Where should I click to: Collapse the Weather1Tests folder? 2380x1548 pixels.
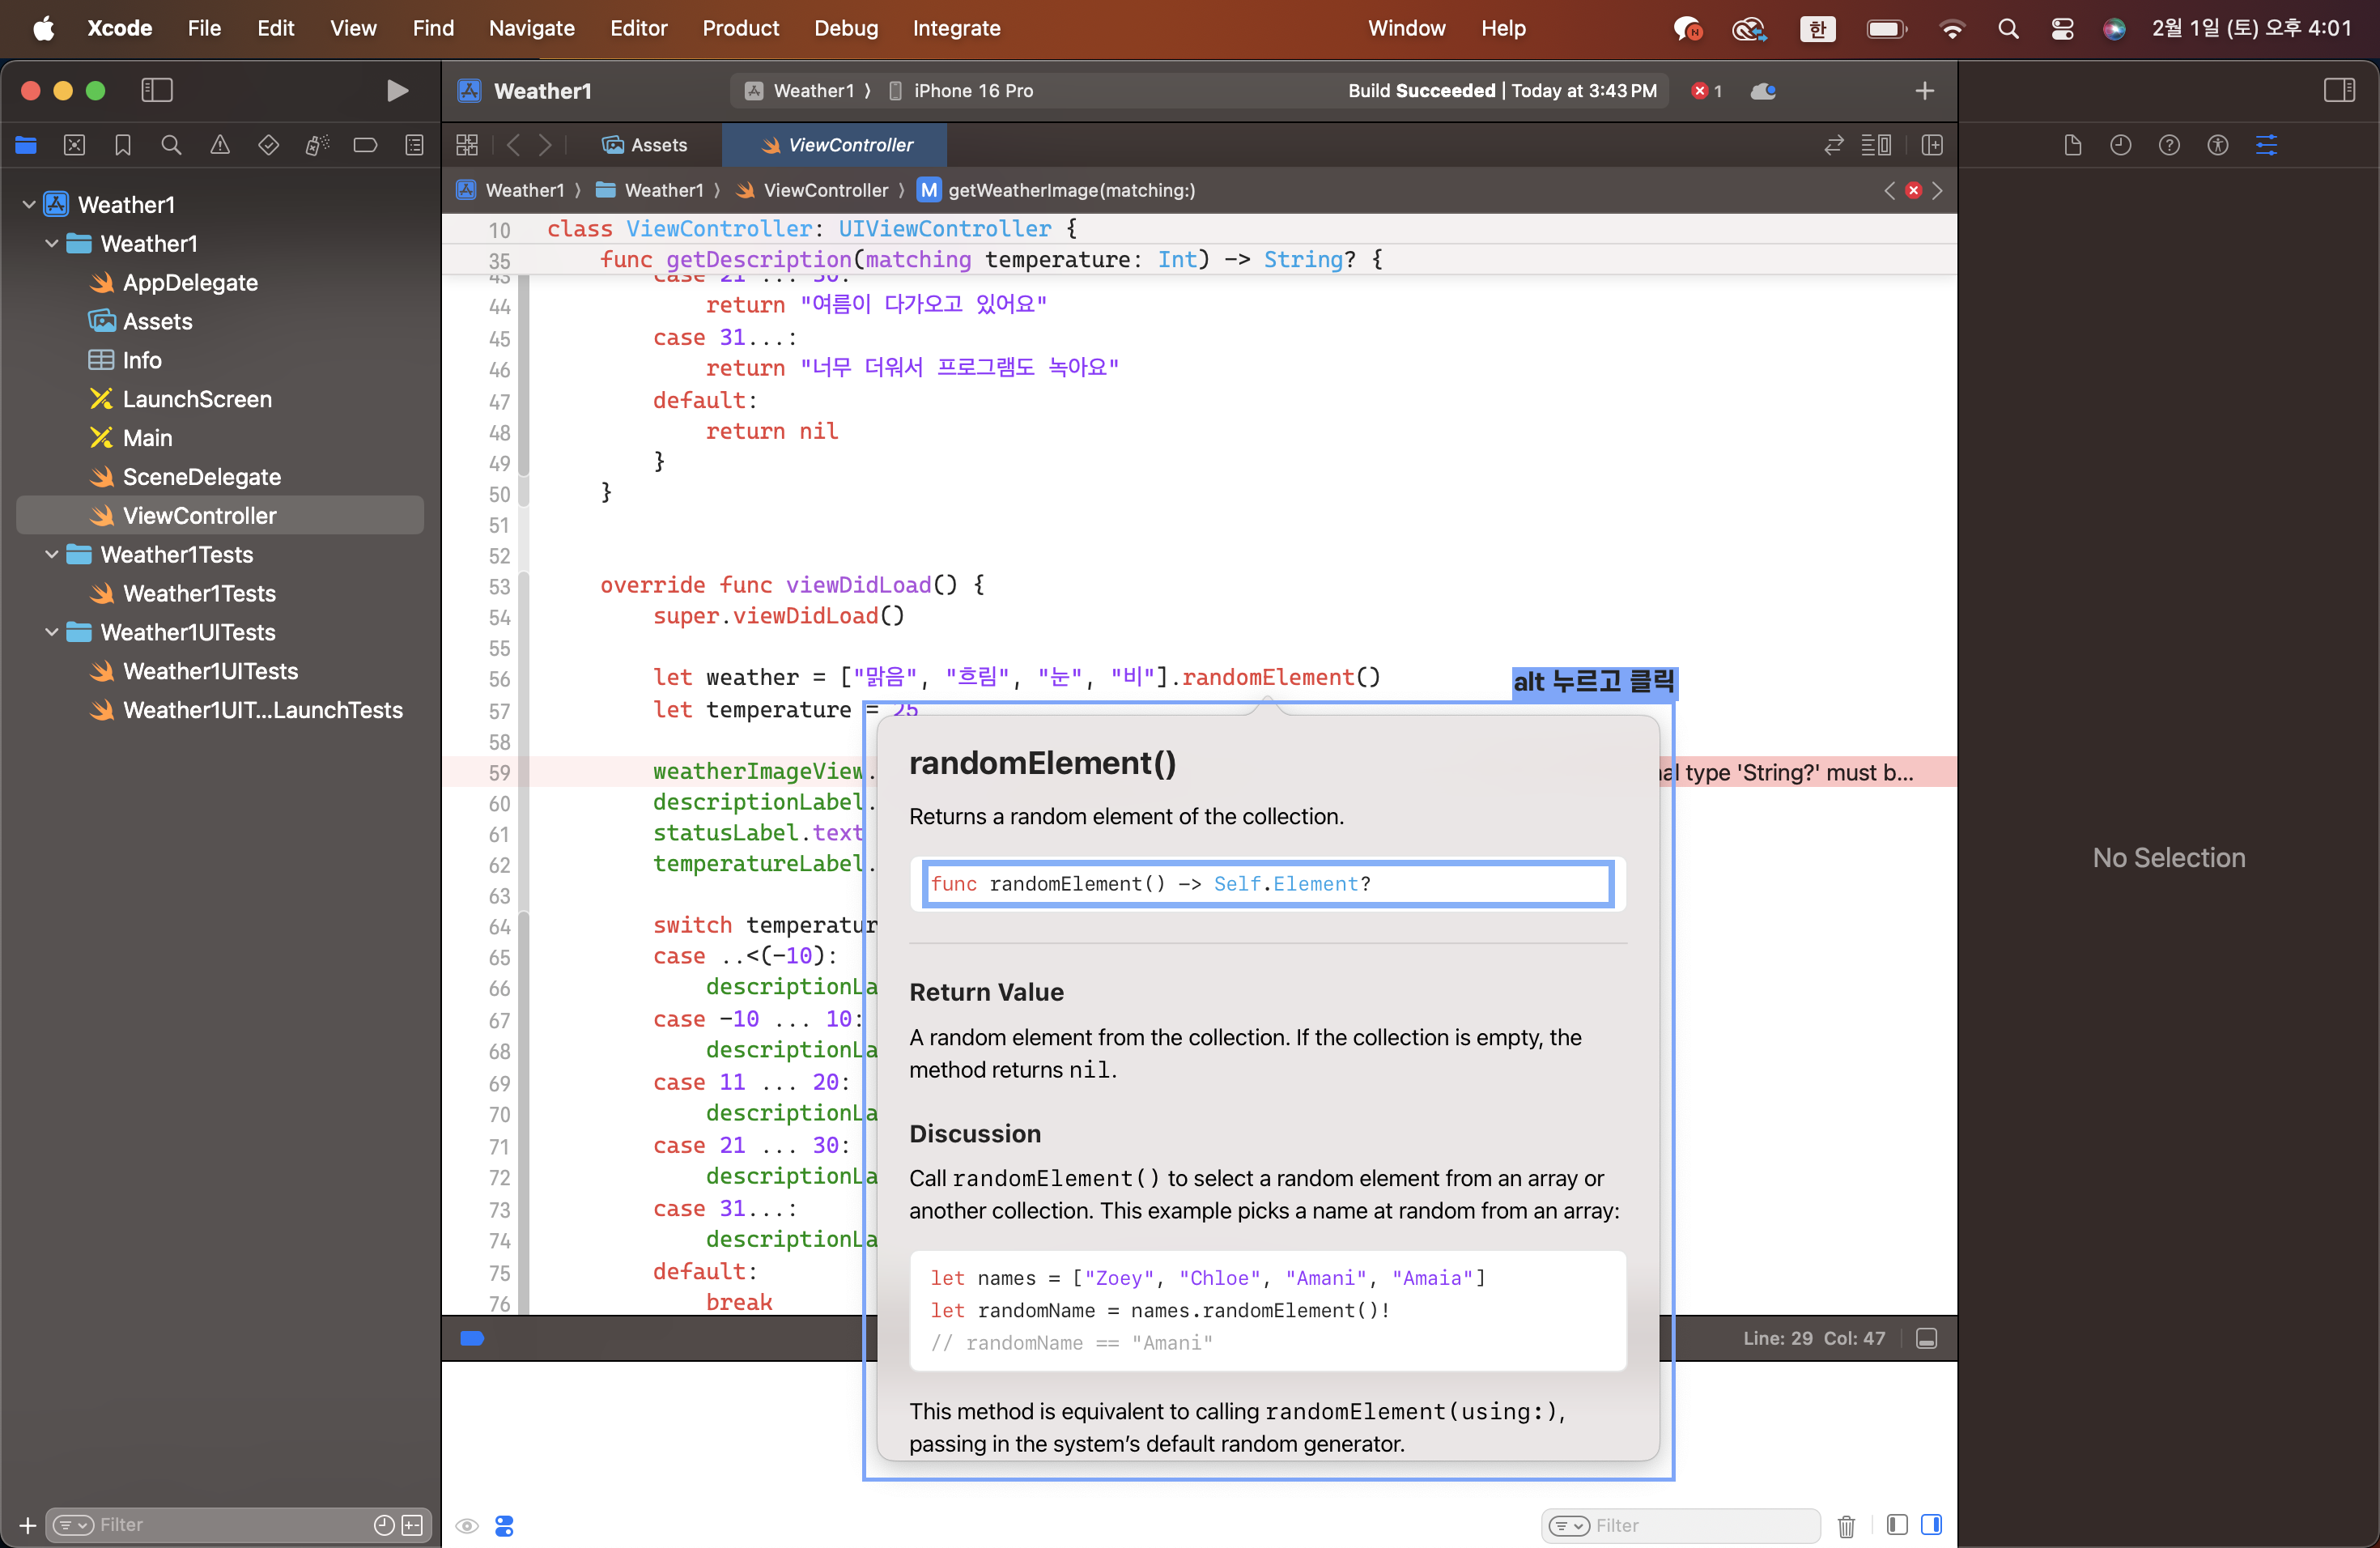[52, 554]
